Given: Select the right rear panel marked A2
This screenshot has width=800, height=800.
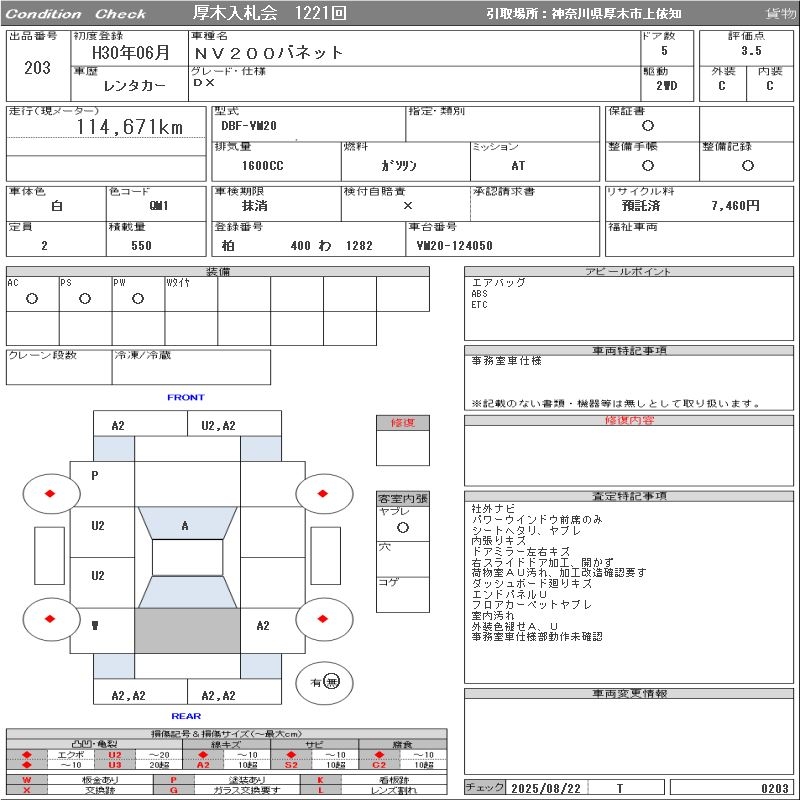Looking at the screenshot, I should 263,626.
